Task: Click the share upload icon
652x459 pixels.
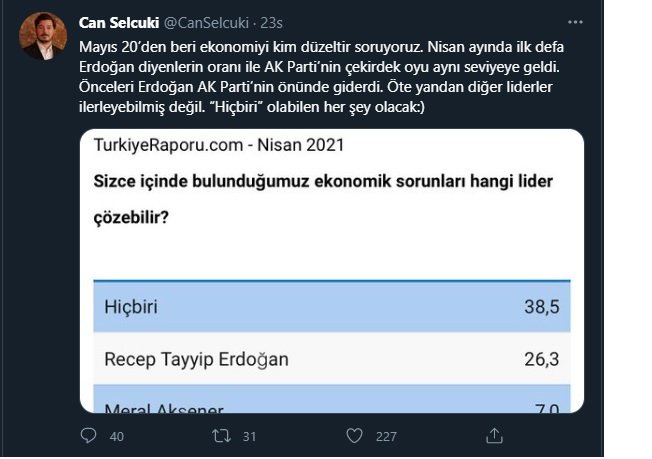Action: [494, 436]
